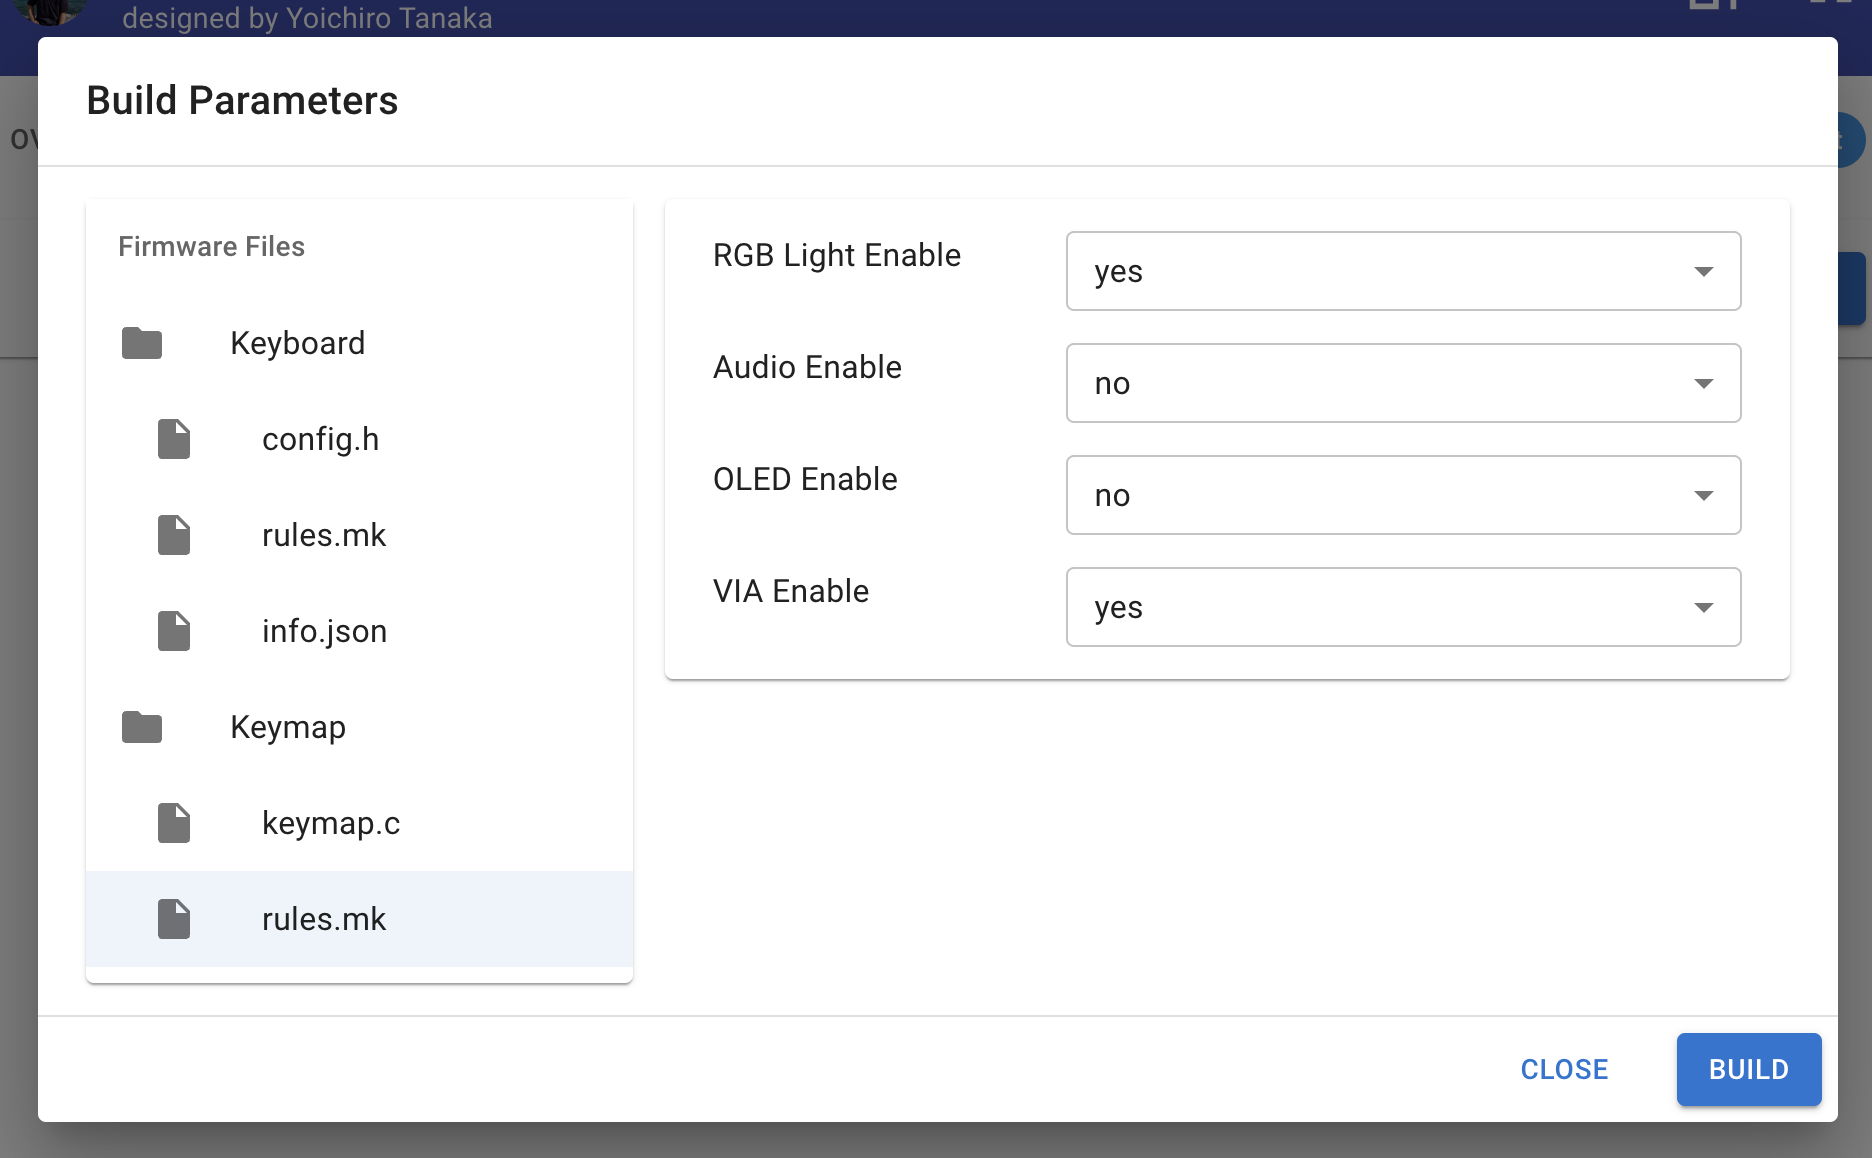
Task: Select info.json in the Keyboard folder
Action: [x=324, y=631]
